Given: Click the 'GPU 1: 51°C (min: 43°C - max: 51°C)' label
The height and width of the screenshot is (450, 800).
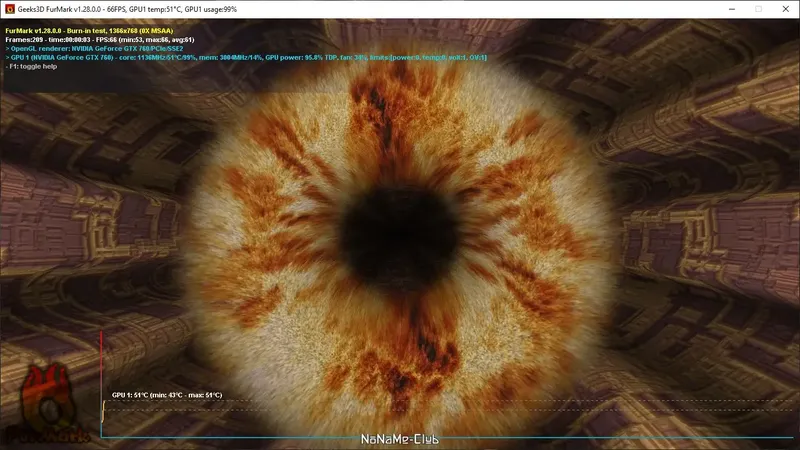Looking at the screenshot, I should (167, 395).
